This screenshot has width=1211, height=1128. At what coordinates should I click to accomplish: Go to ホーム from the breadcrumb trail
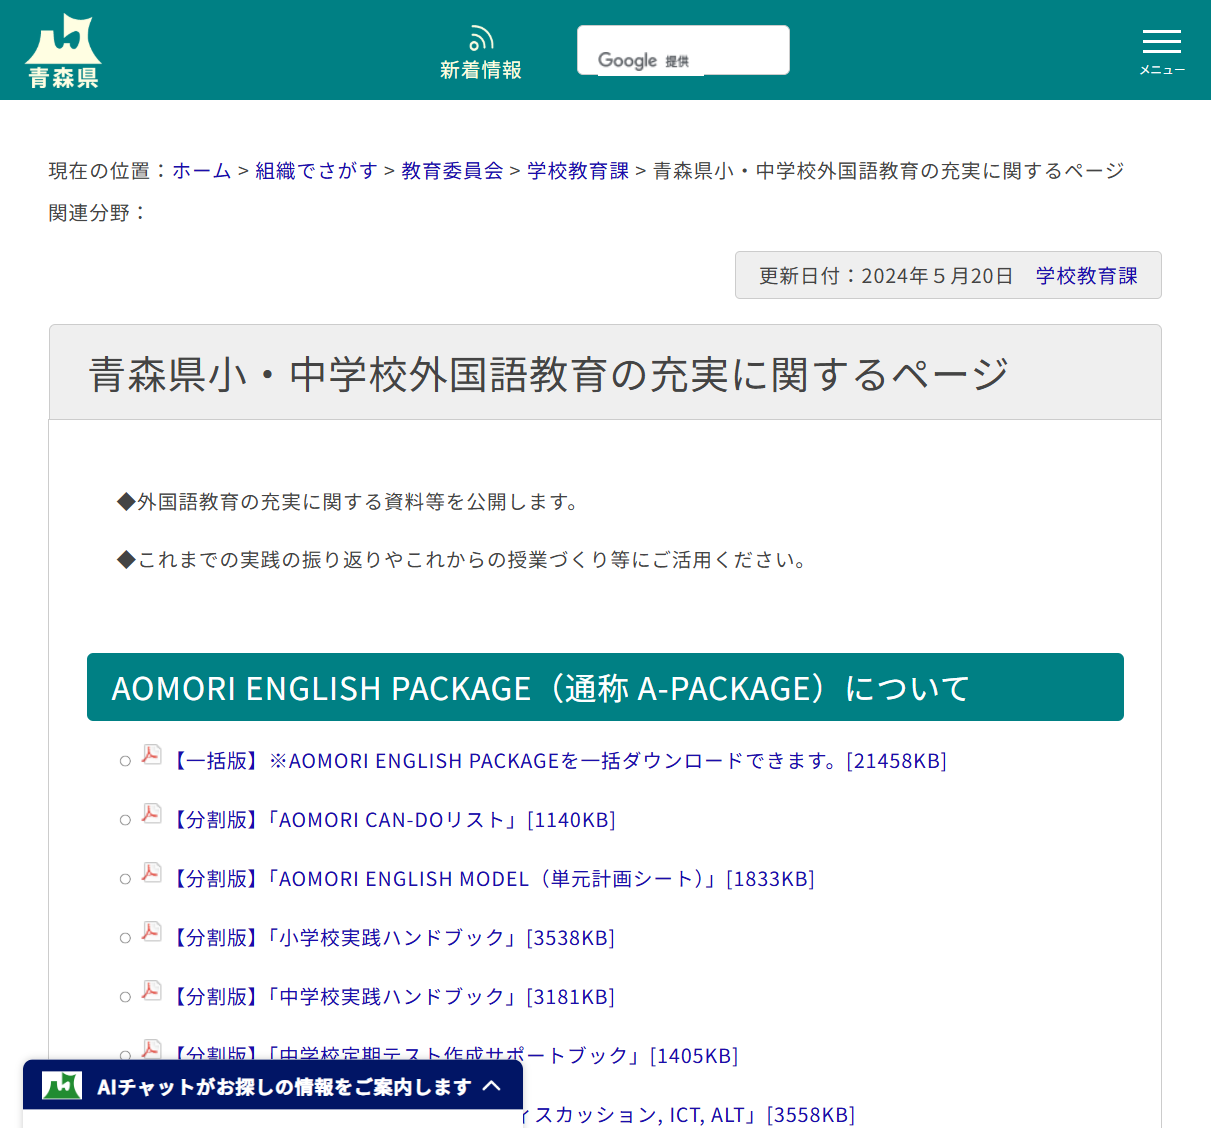(201, 170)
